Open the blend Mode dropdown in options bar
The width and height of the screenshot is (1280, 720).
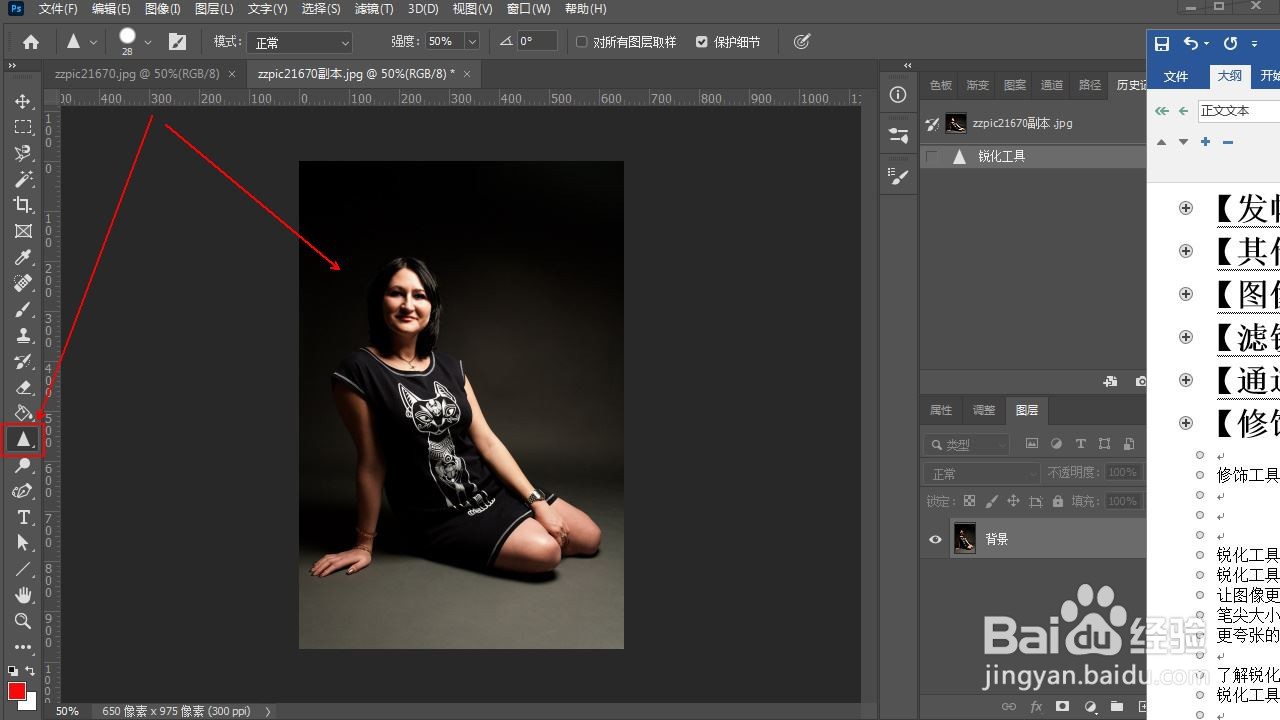(x=300, y=42)
